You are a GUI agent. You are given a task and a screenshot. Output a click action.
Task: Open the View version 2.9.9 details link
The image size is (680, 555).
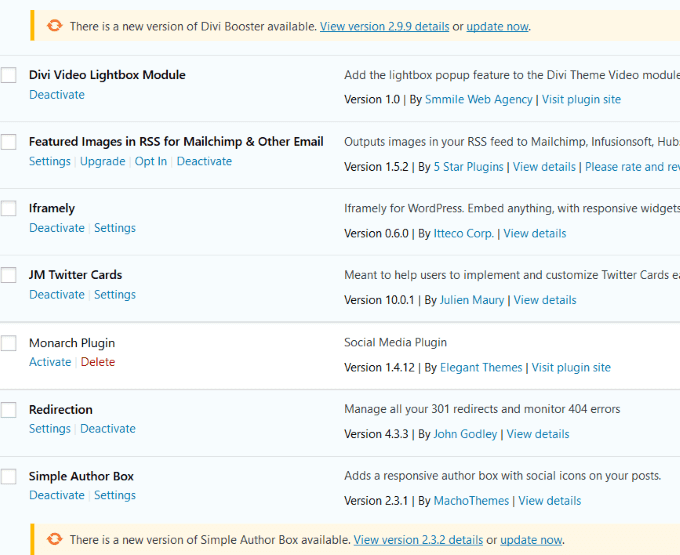coord(384,26)
